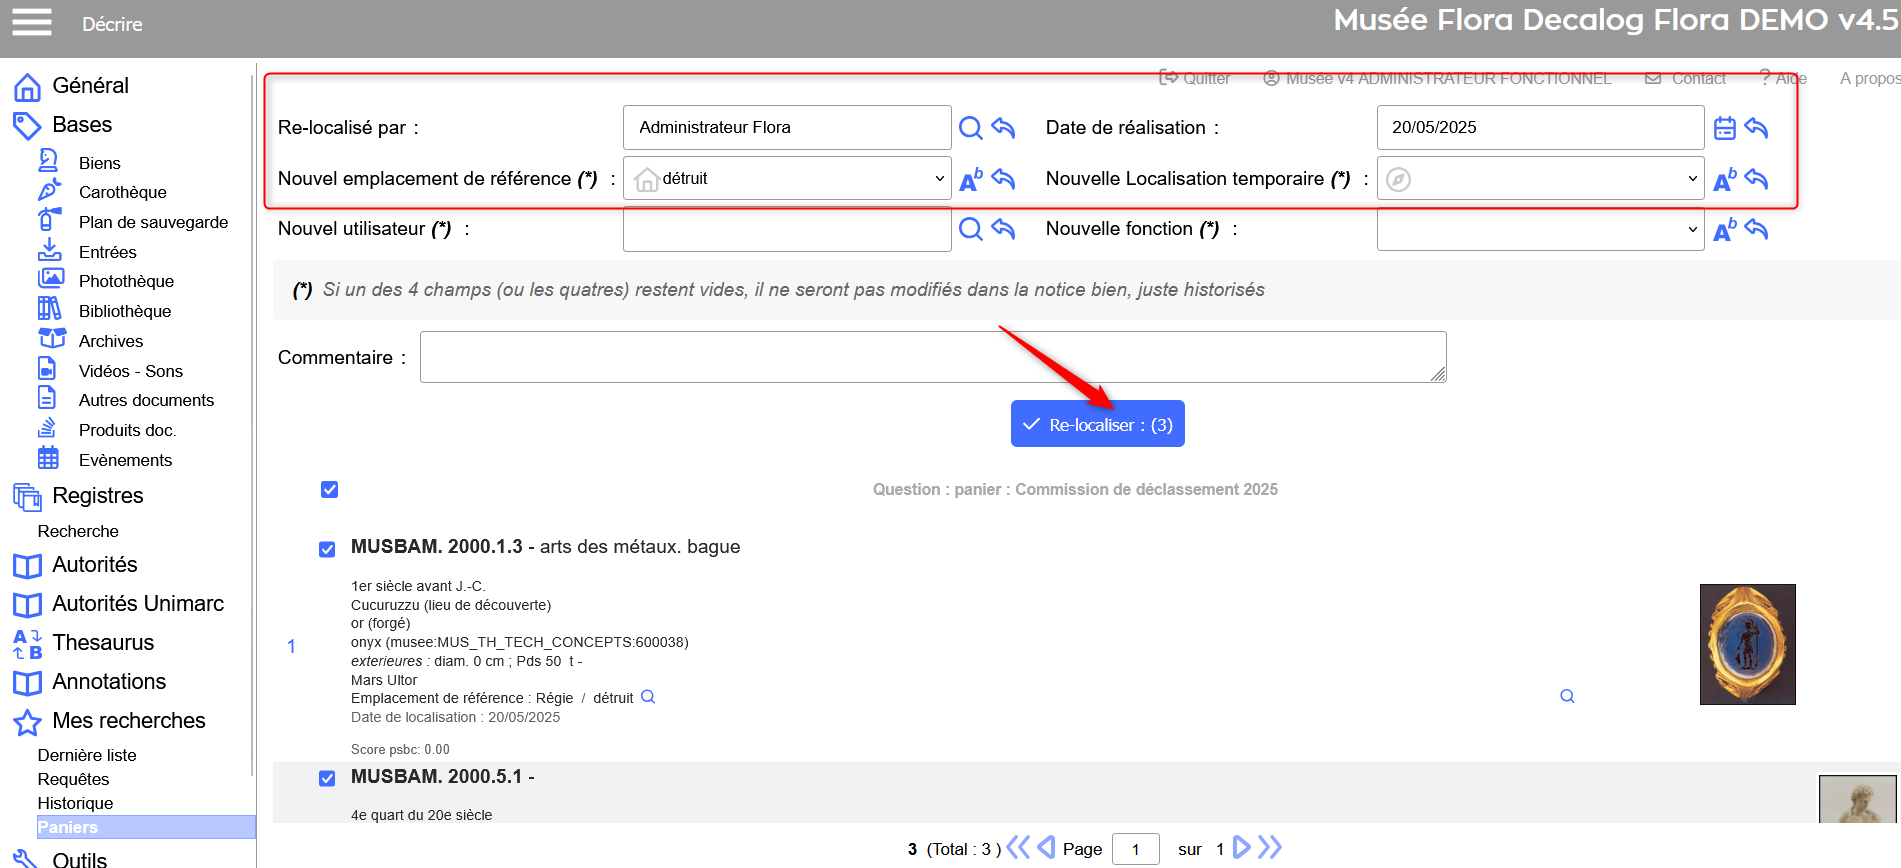This screenshot has height=868, width=1901.
Task: Reset the Nouvelle fonction field
Action: [x=1756, y=229]
